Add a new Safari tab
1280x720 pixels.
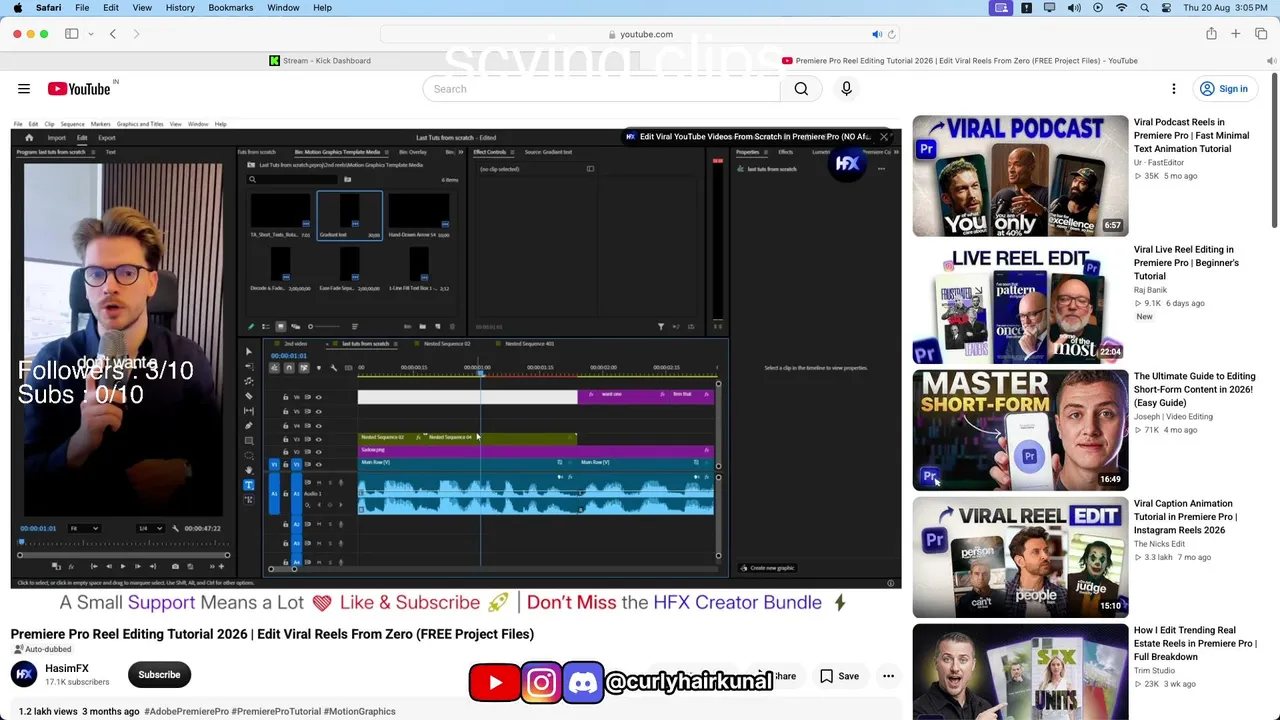tap(1236, 34)
